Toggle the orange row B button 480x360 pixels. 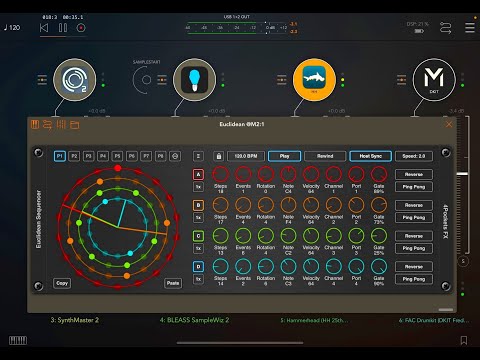tap(198, 205)
